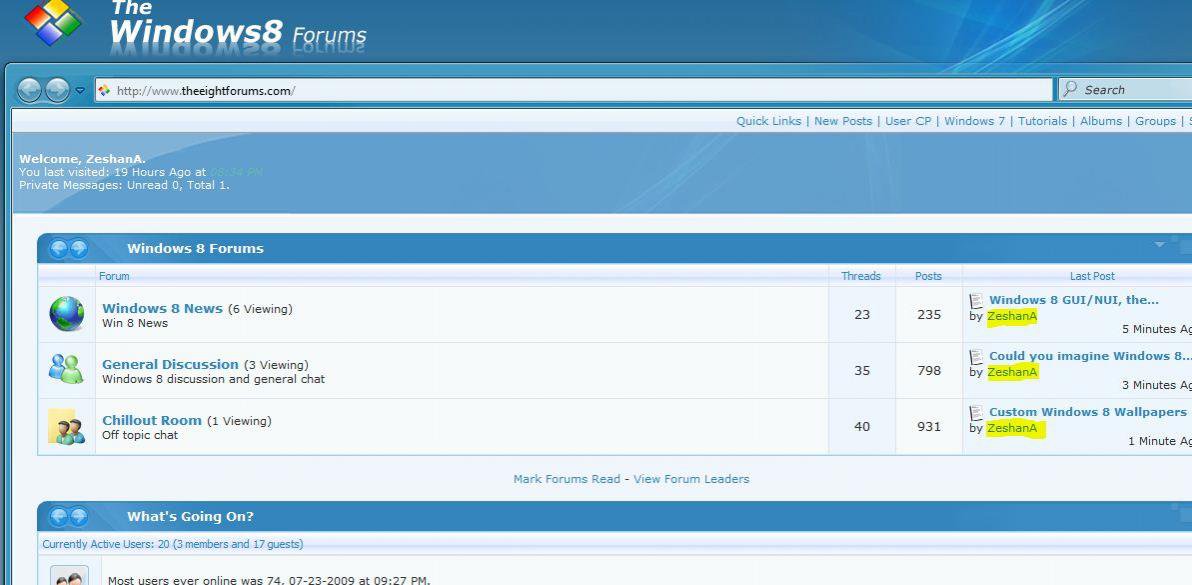Open the navigation history dropdown arrow
This screenshot has width=1192, height=585.
pos(80,91)
